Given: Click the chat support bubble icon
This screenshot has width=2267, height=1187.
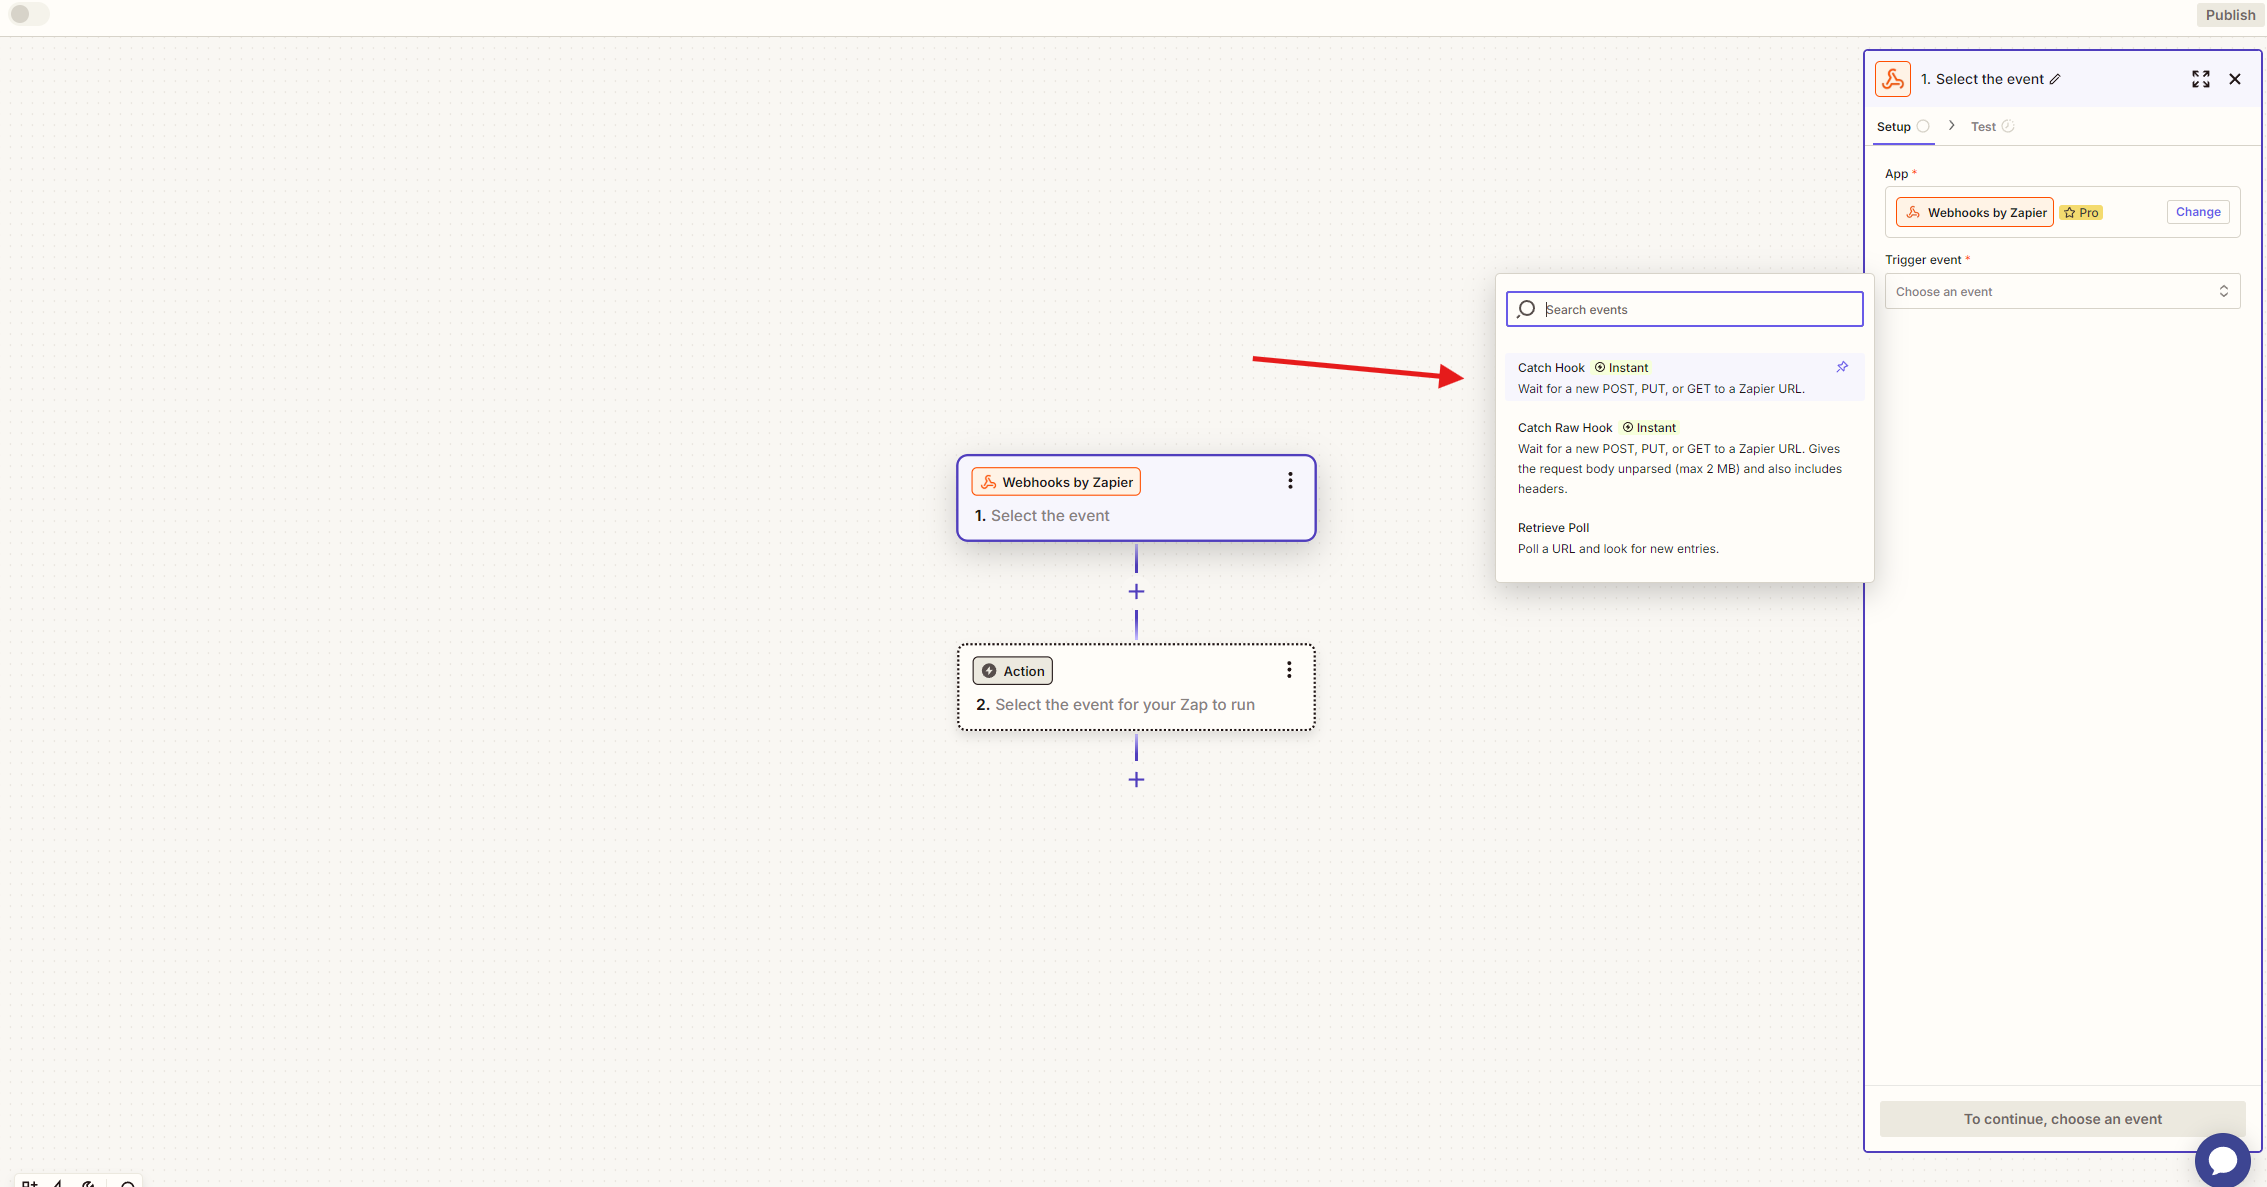Looking at the screenshot, I should coord(2222,1160).
